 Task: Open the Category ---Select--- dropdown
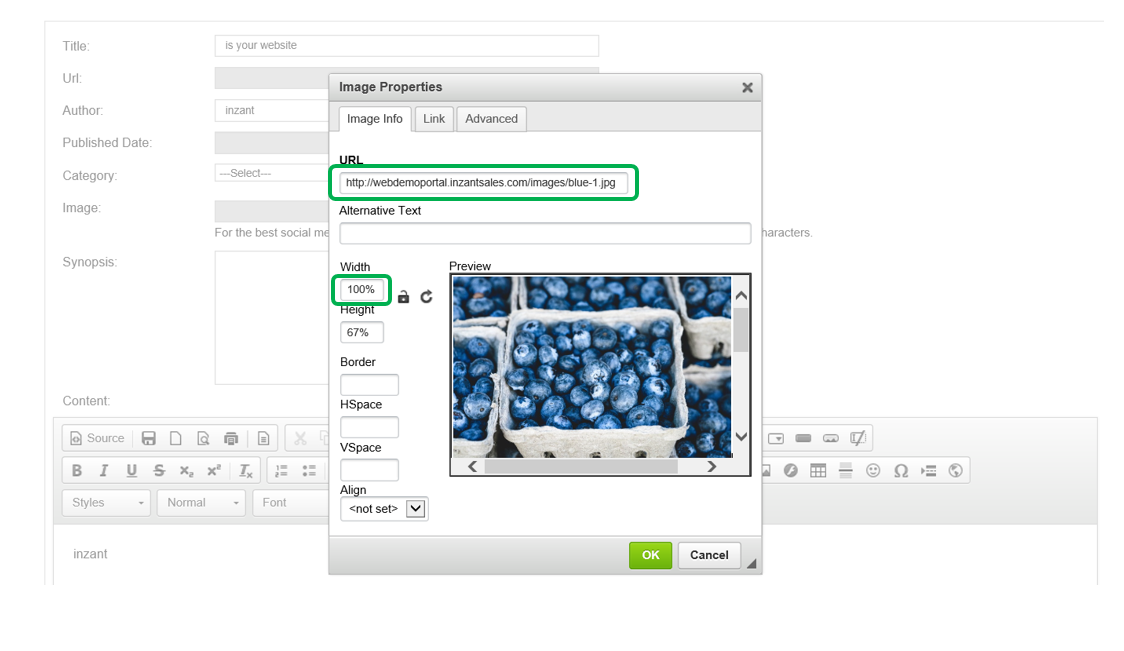[272, 173]
